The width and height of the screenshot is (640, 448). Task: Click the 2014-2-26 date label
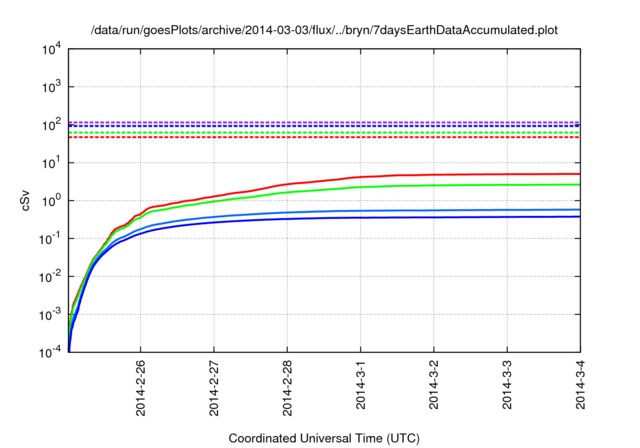[x=140, y=388]
